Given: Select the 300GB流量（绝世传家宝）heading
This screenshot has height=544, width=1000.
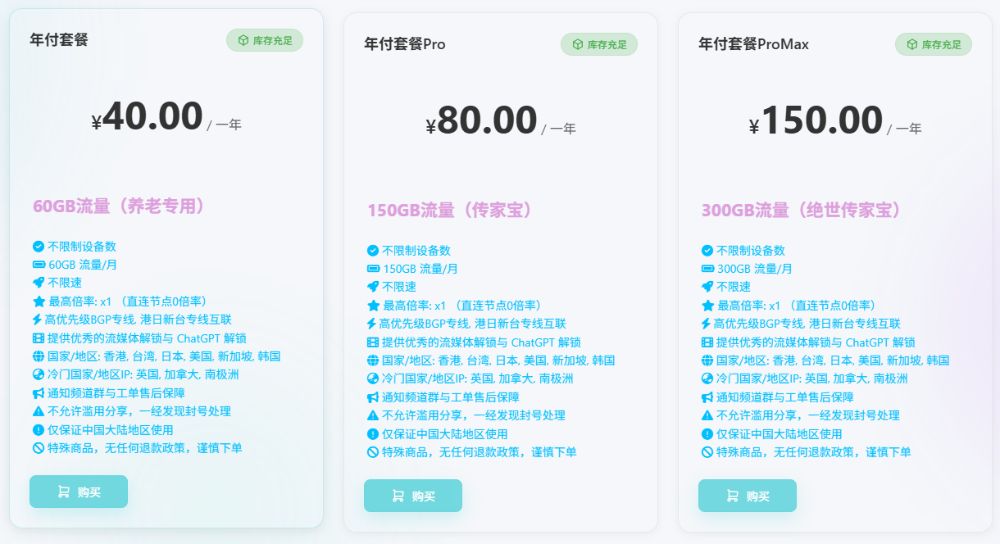Looking at the screenshot, I should pos(801,210).
